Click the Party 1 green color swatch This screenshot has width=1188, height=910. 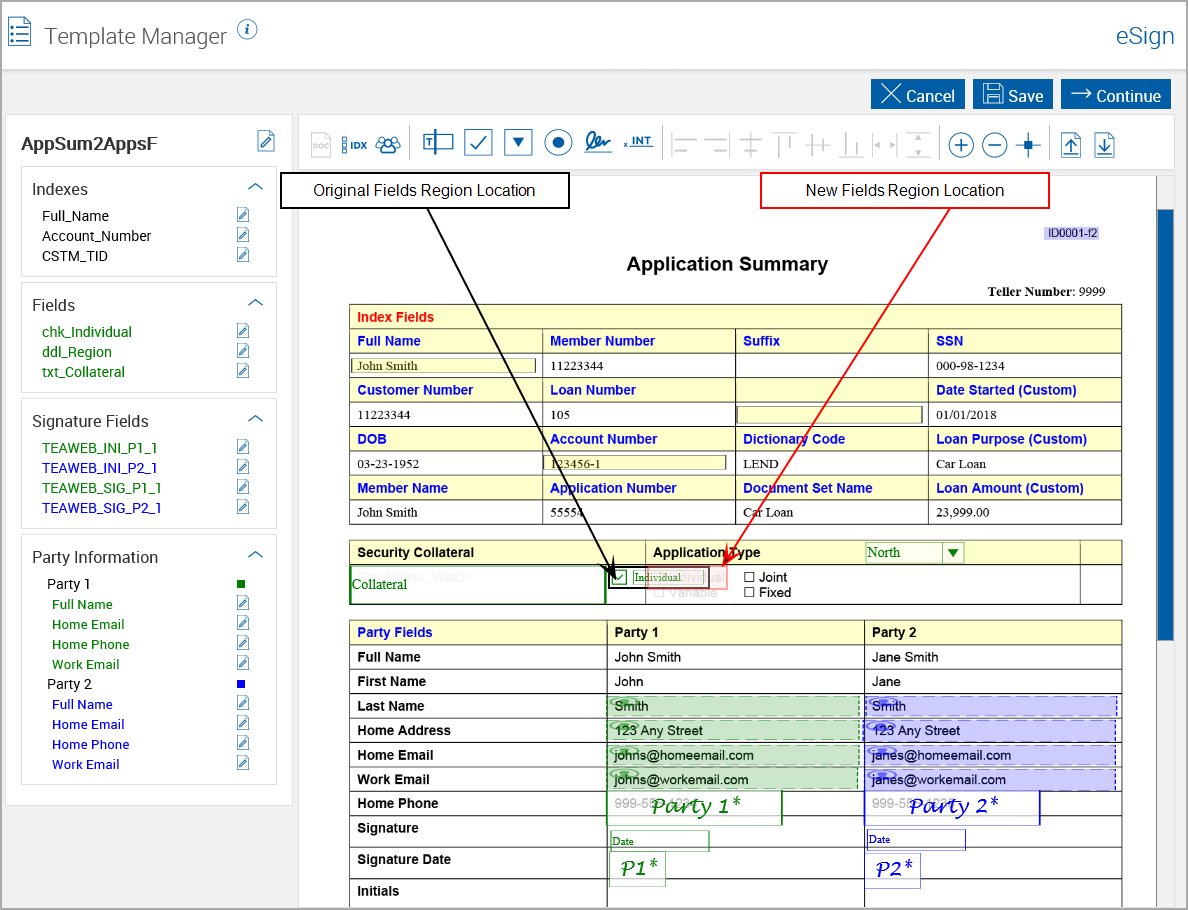[x=241, y=584]
